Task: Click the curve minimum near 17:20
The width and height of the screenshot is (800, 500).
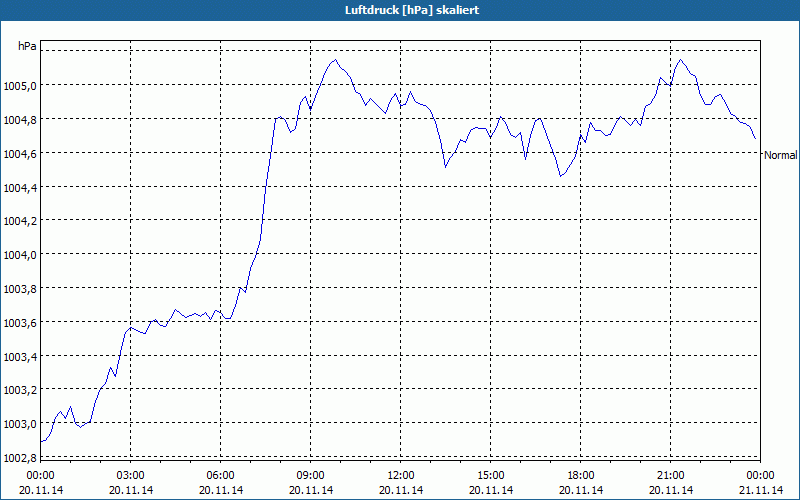Action: [x=560, y=176]
